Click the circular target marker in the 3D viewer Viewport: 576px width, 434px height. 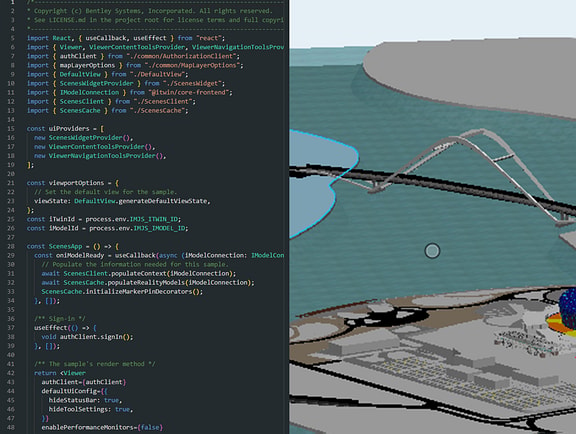pyautogui.click(x=432, y=251)
